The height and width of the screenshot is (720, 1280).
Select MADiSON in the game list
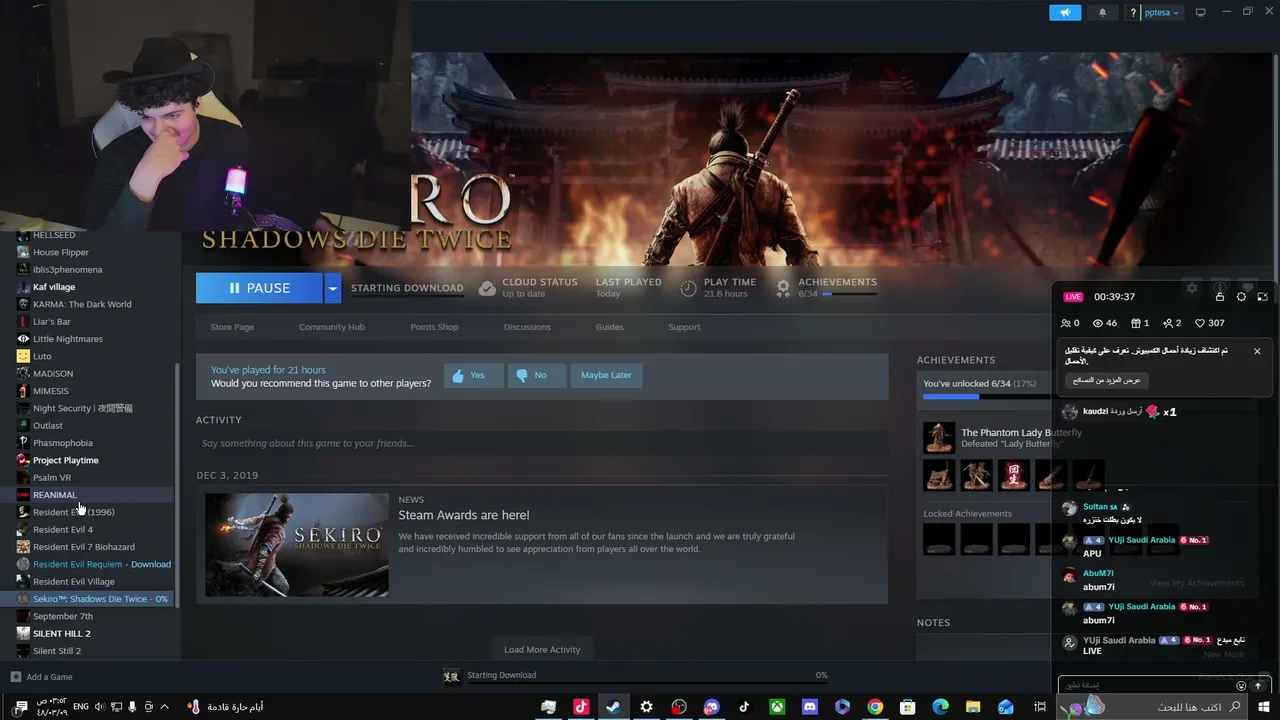[53, 374]
